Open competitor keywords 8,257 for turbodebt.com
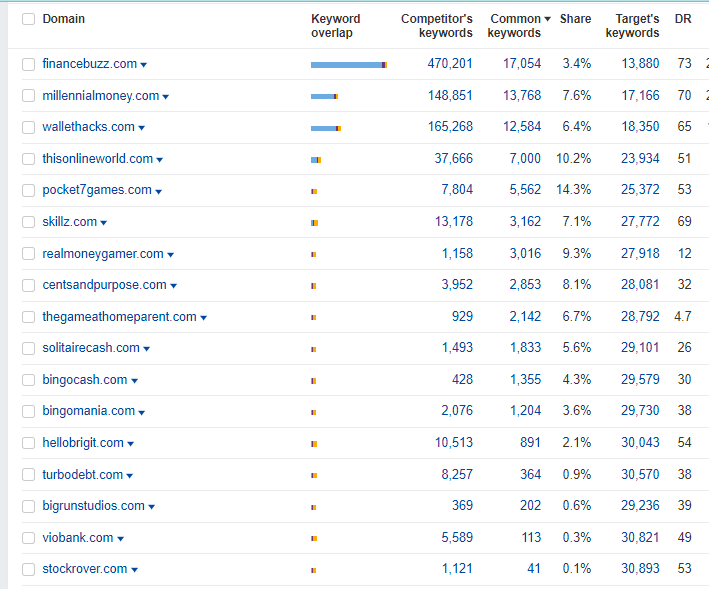 coord(457,475)
